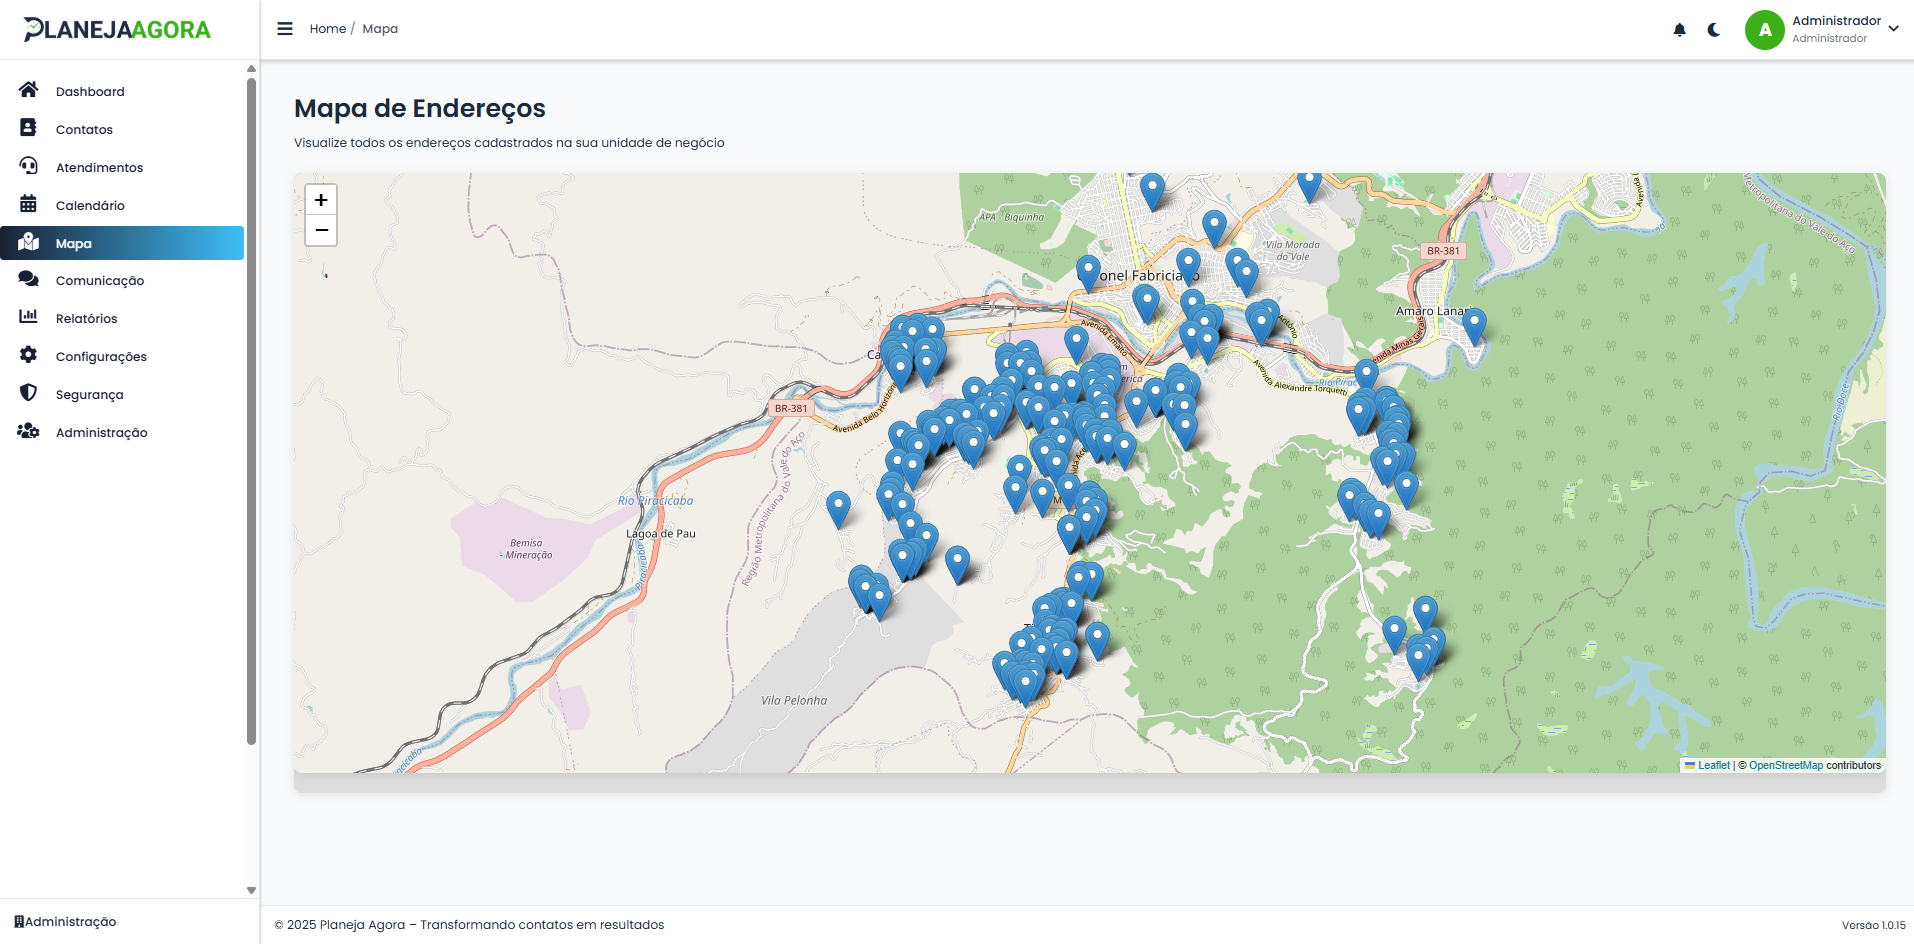Open the Relatórios chart icon
Screen dimensions: 1914x944
click(x=28, y=317)
